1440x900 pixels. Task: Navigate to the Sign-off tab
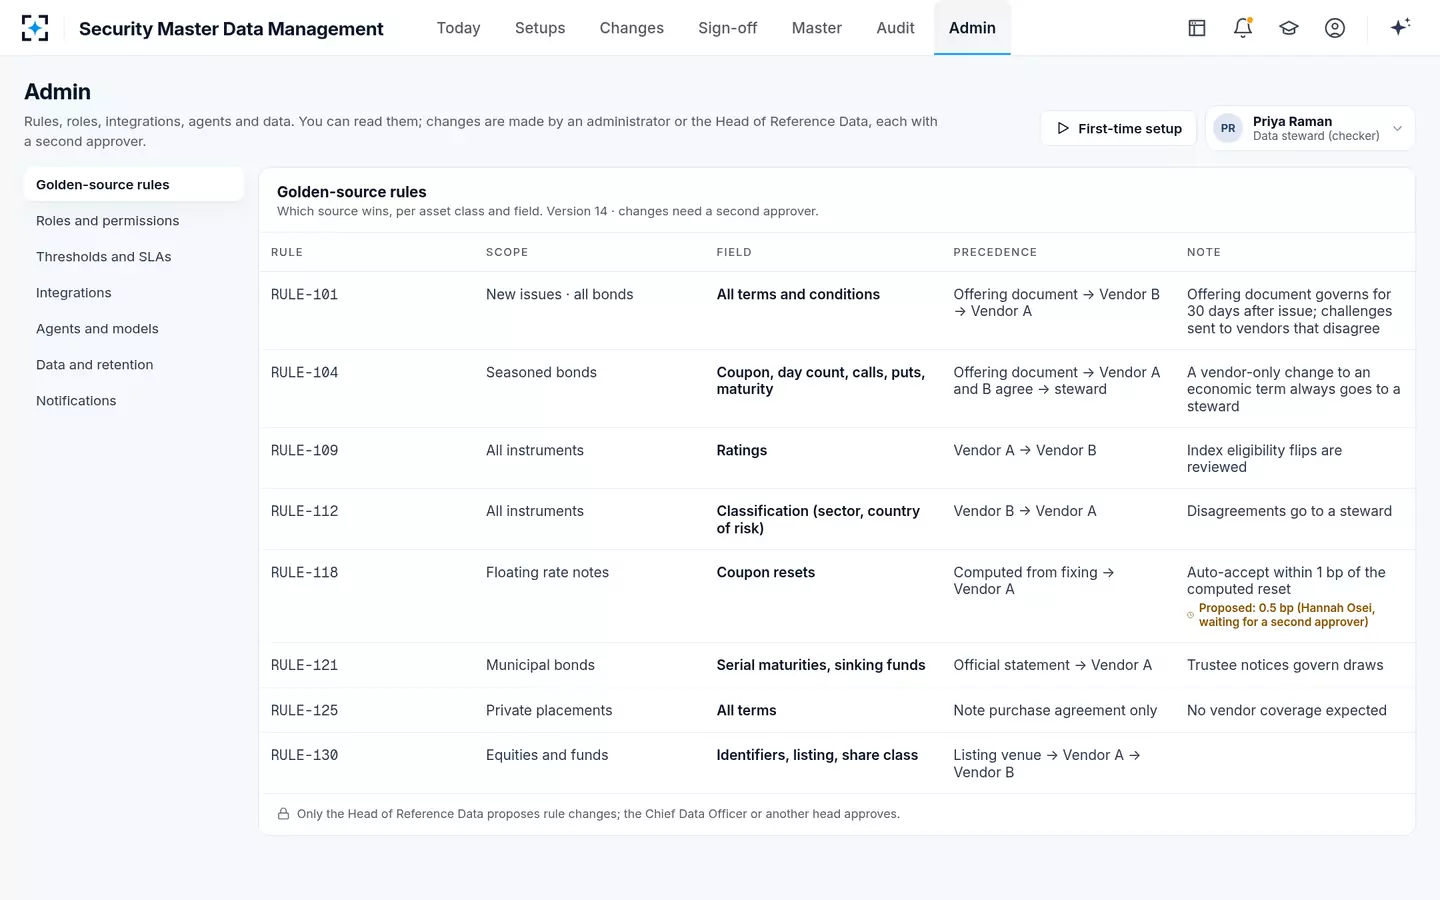point(728,28)
